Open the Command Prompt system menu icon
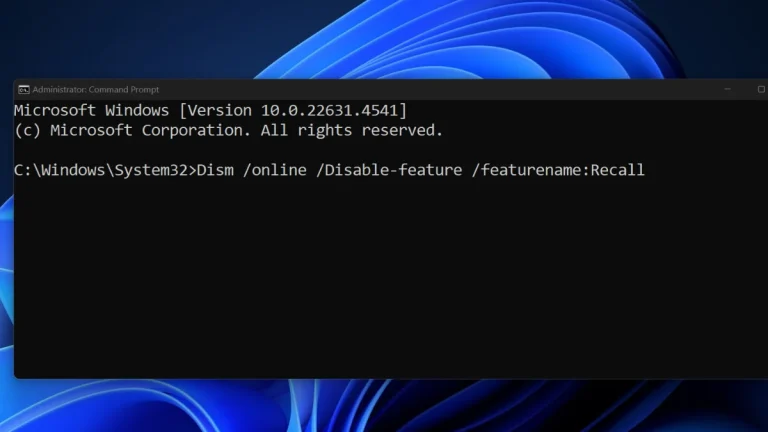 coord(24,90)
